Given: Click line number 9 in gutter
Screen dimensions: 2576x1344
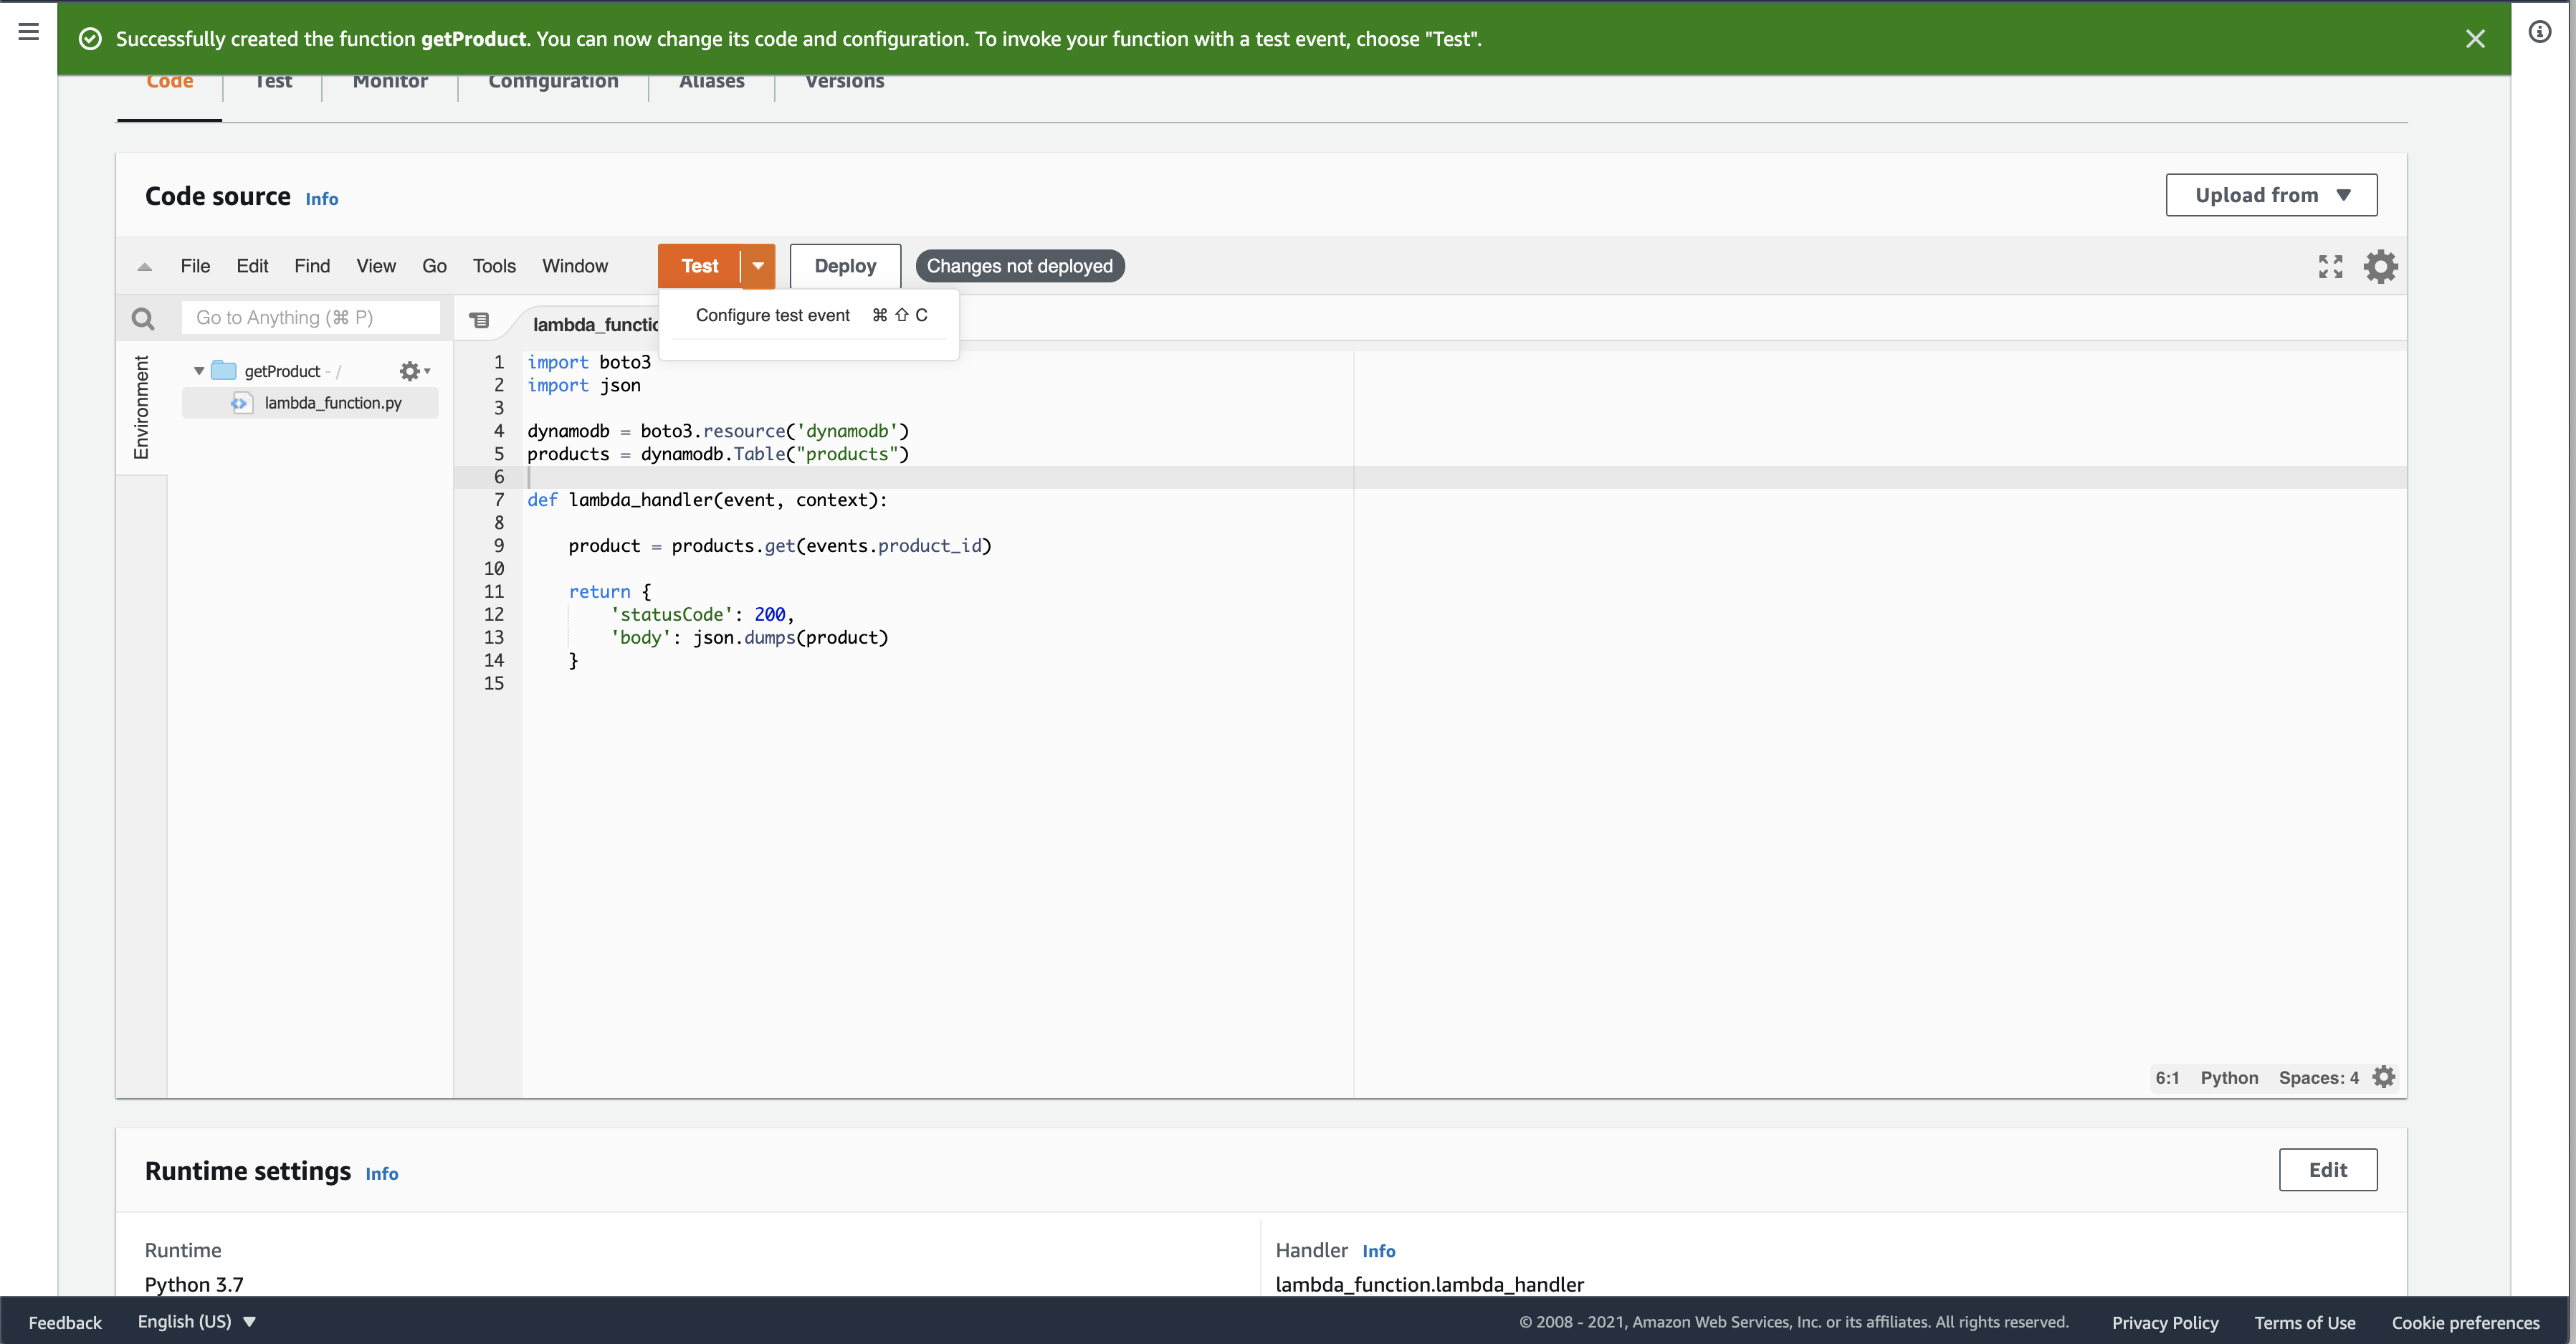Looking at the screenshot, I should click(x=498, y=546).
